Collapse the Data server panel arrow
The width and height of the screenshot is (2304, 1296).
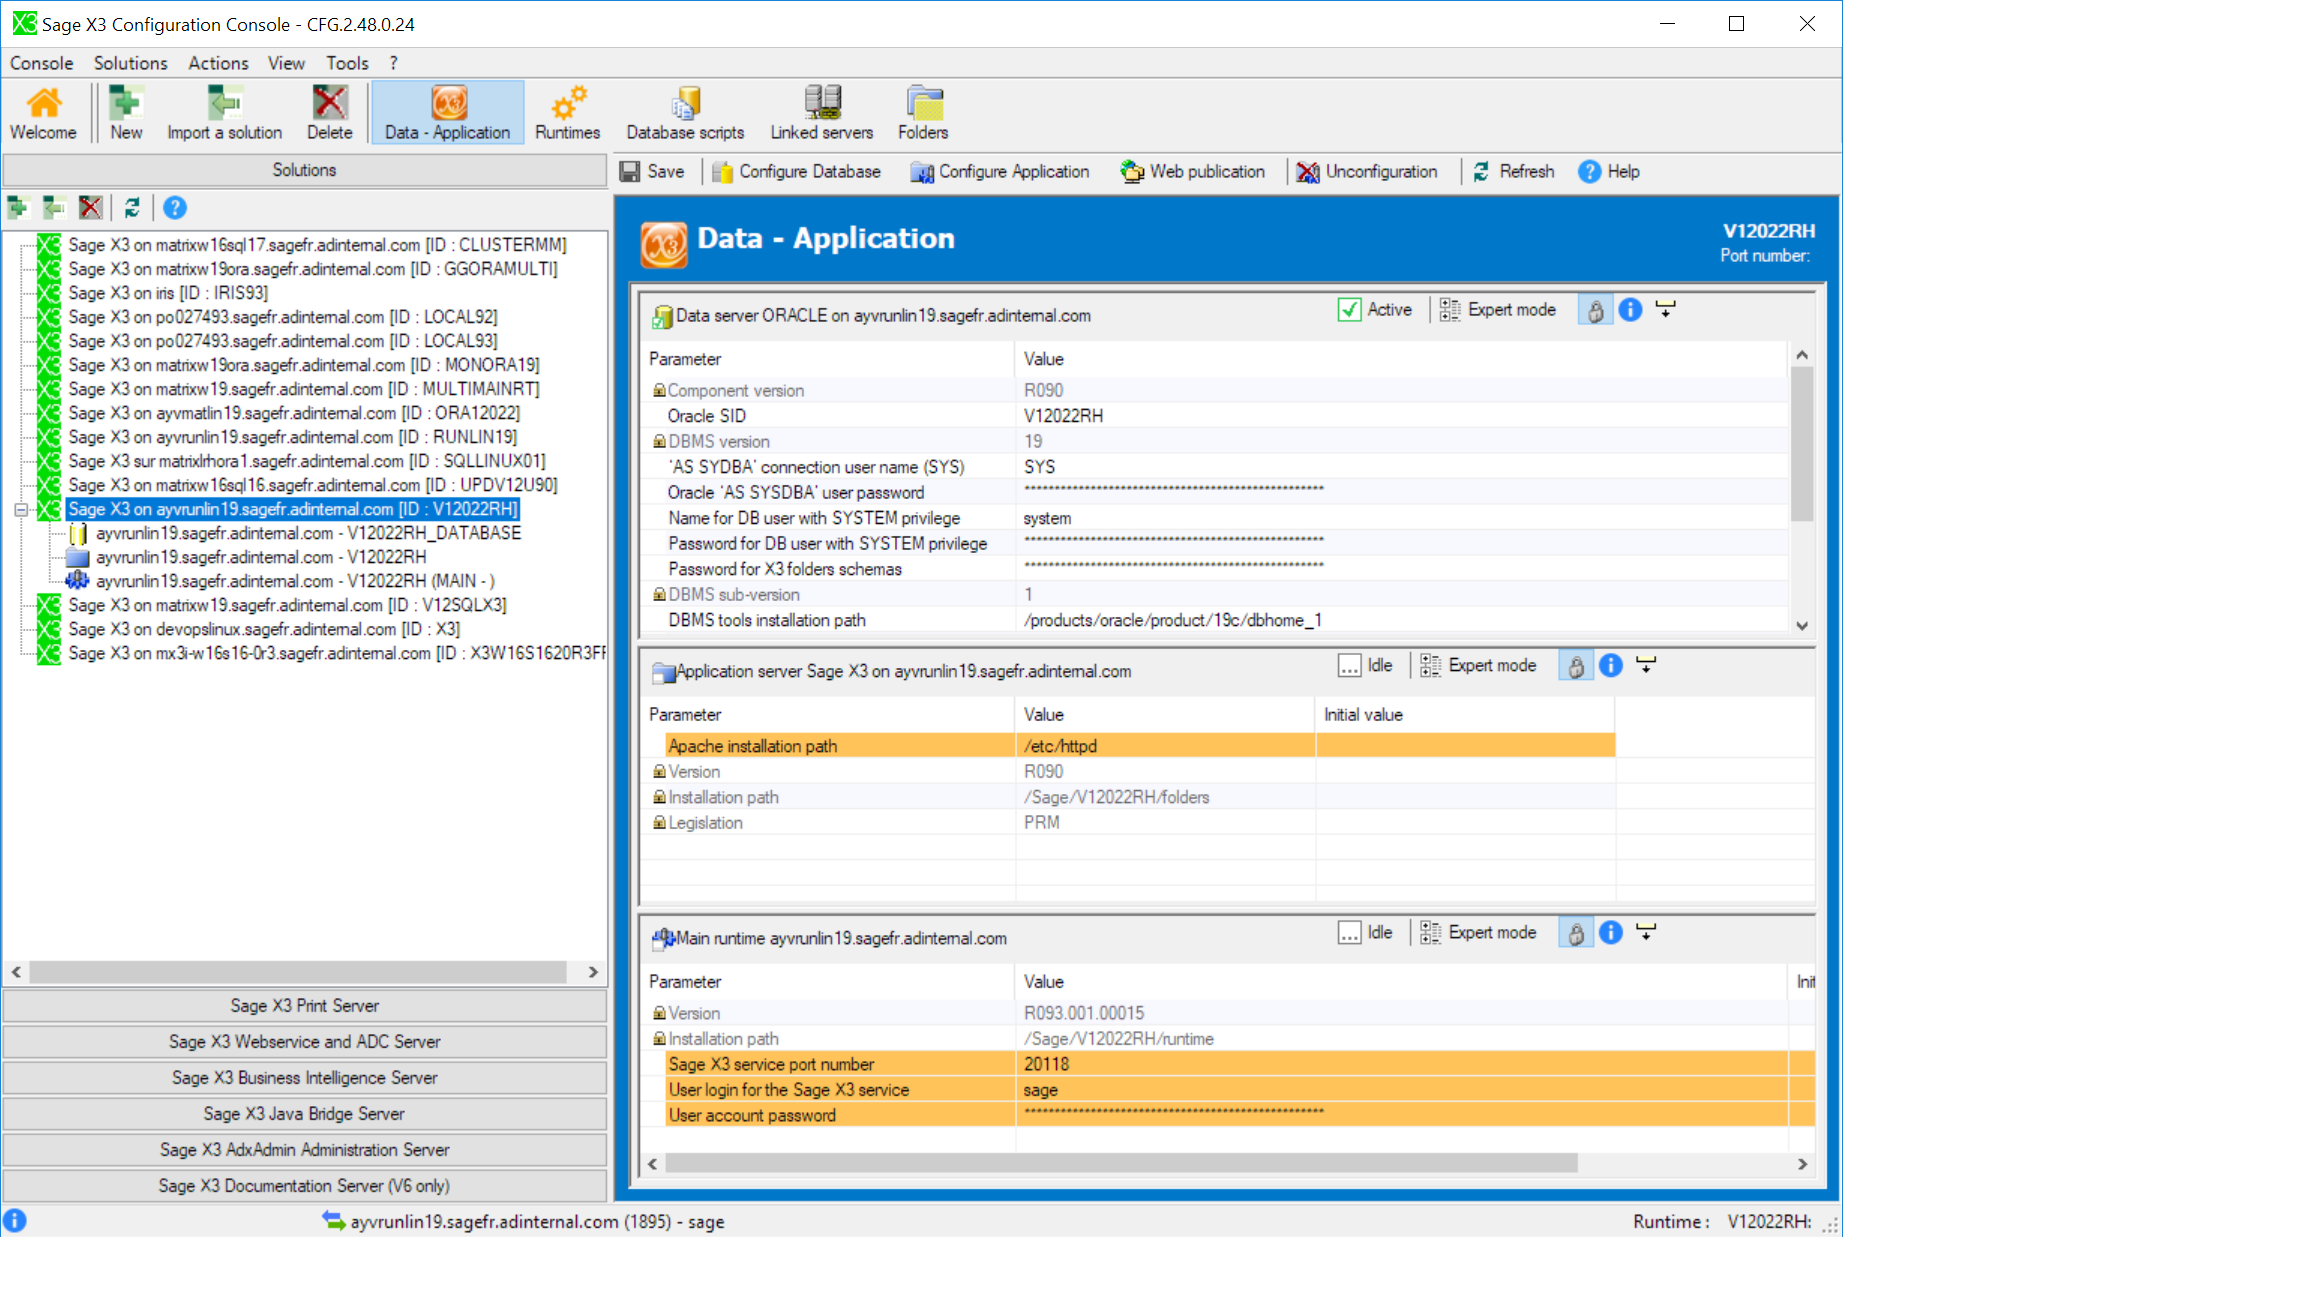click(1665, 310)
